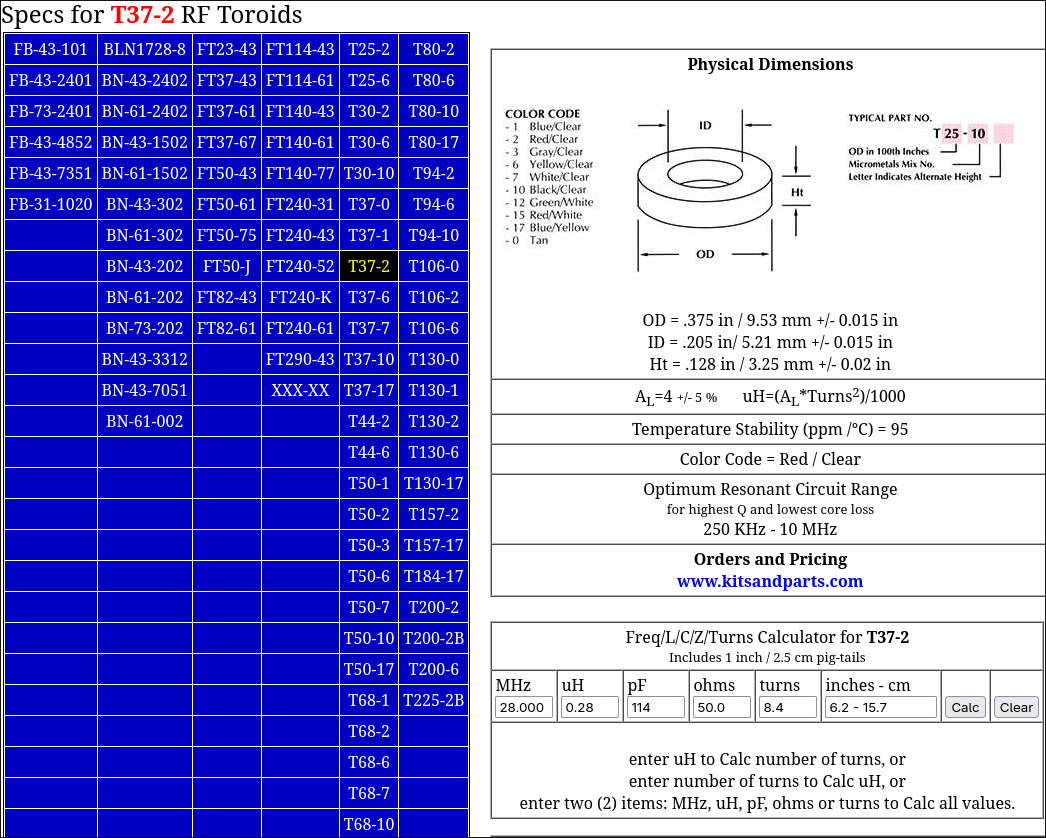Image resolution: width=1046 pixels, height=838 pixels.
Task: Select the T225-2B toroid link
Action: (x=433, y=700)
